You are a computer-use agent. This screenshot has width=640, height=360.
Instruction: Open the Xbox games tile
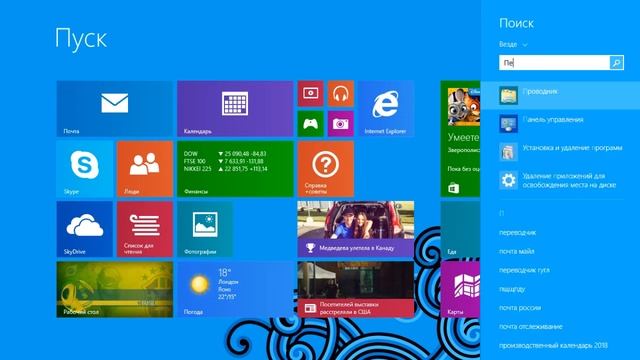pyautogui.click(x=311, y=124)
